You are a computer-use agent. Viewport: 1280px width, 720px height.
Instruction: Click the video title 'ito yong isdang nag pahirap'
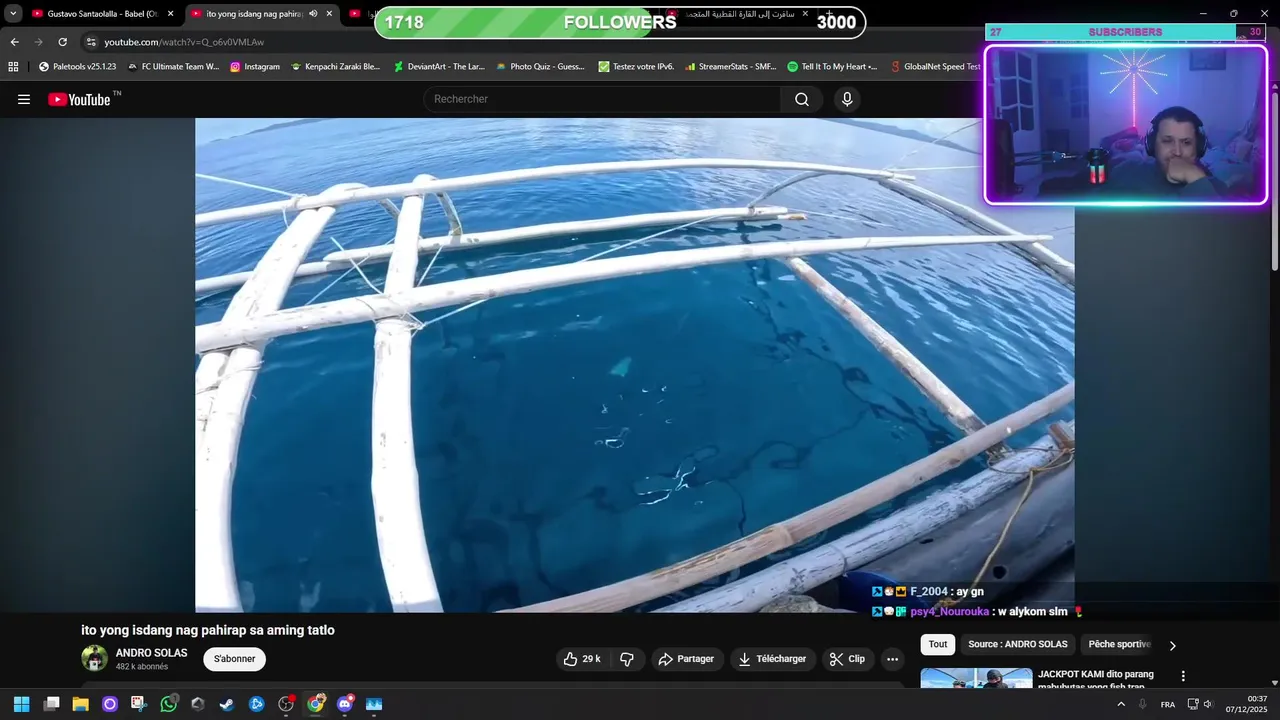208,630
